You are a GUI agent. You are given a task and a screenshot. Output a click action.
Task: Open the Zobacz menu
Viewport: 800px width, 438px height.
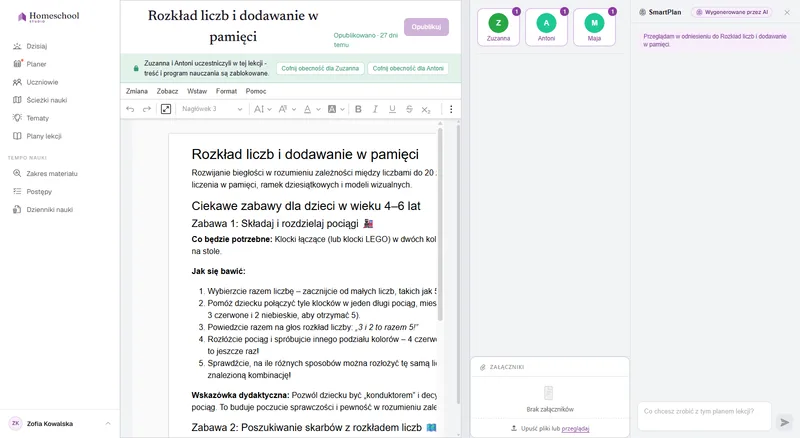[x=167, y=91]
